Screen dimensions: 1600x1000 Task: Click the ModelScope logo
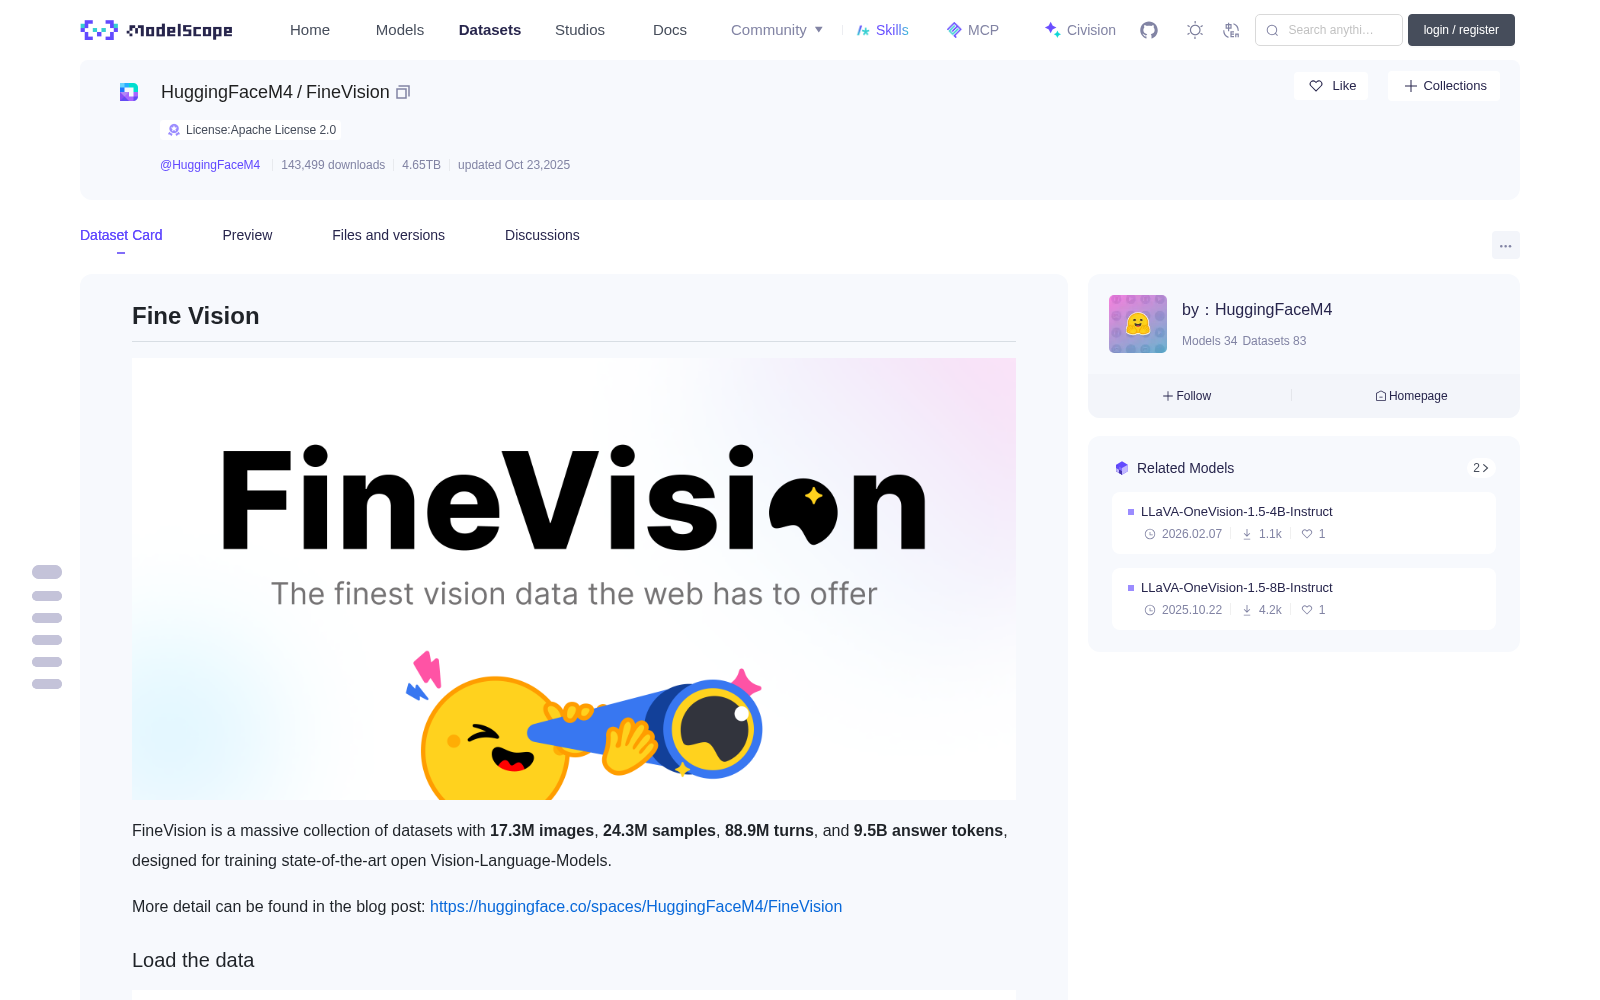156,30
